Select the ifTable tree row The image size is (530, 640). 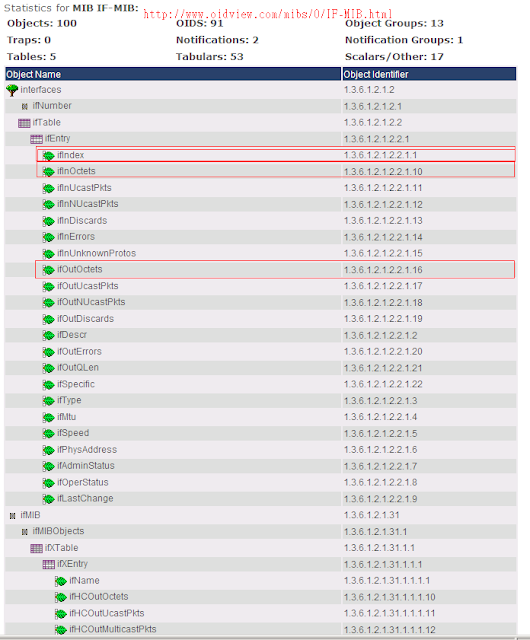coord(261,122)
